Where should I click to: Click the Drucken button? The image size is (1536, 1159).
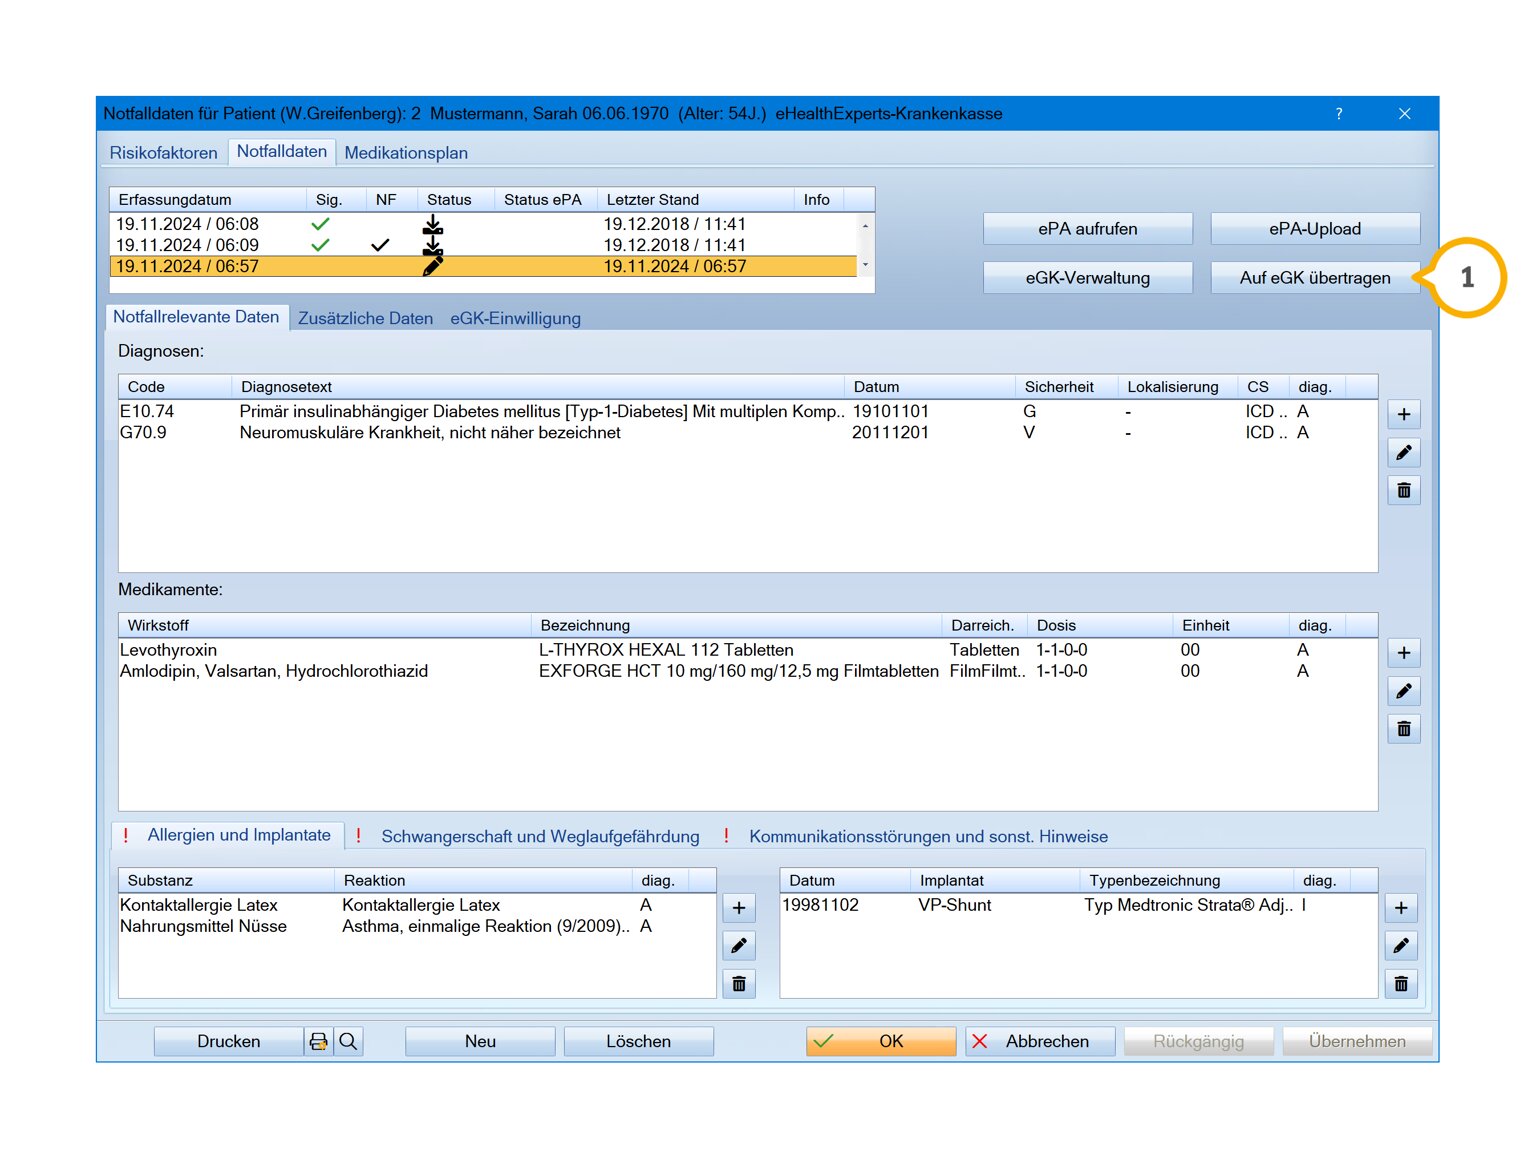point(229,1041)
